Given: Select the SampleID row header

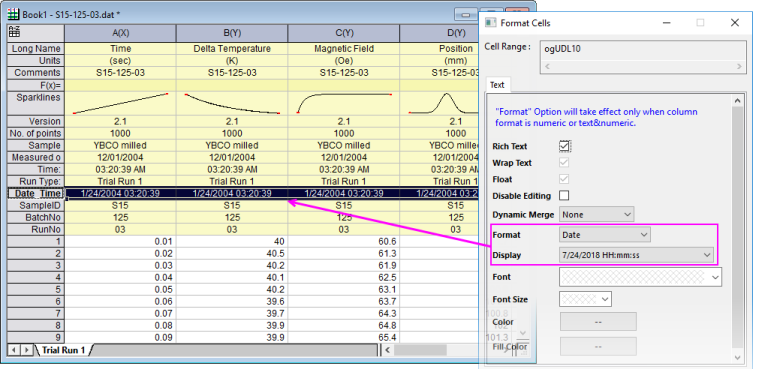Looking at the screenshot, I should click(x=36, y=205).
